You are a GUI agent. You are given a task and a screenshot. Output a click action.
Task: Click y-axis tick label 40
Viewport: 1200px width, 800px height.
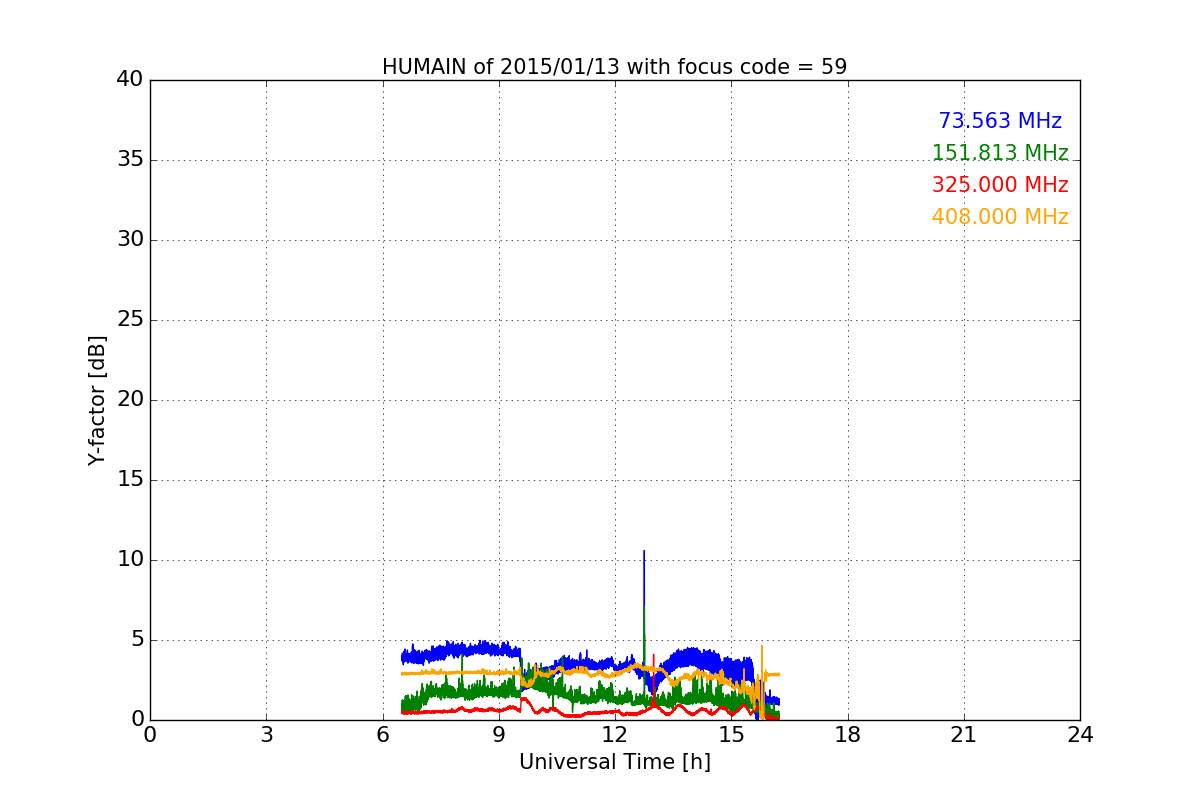point(130,80)
